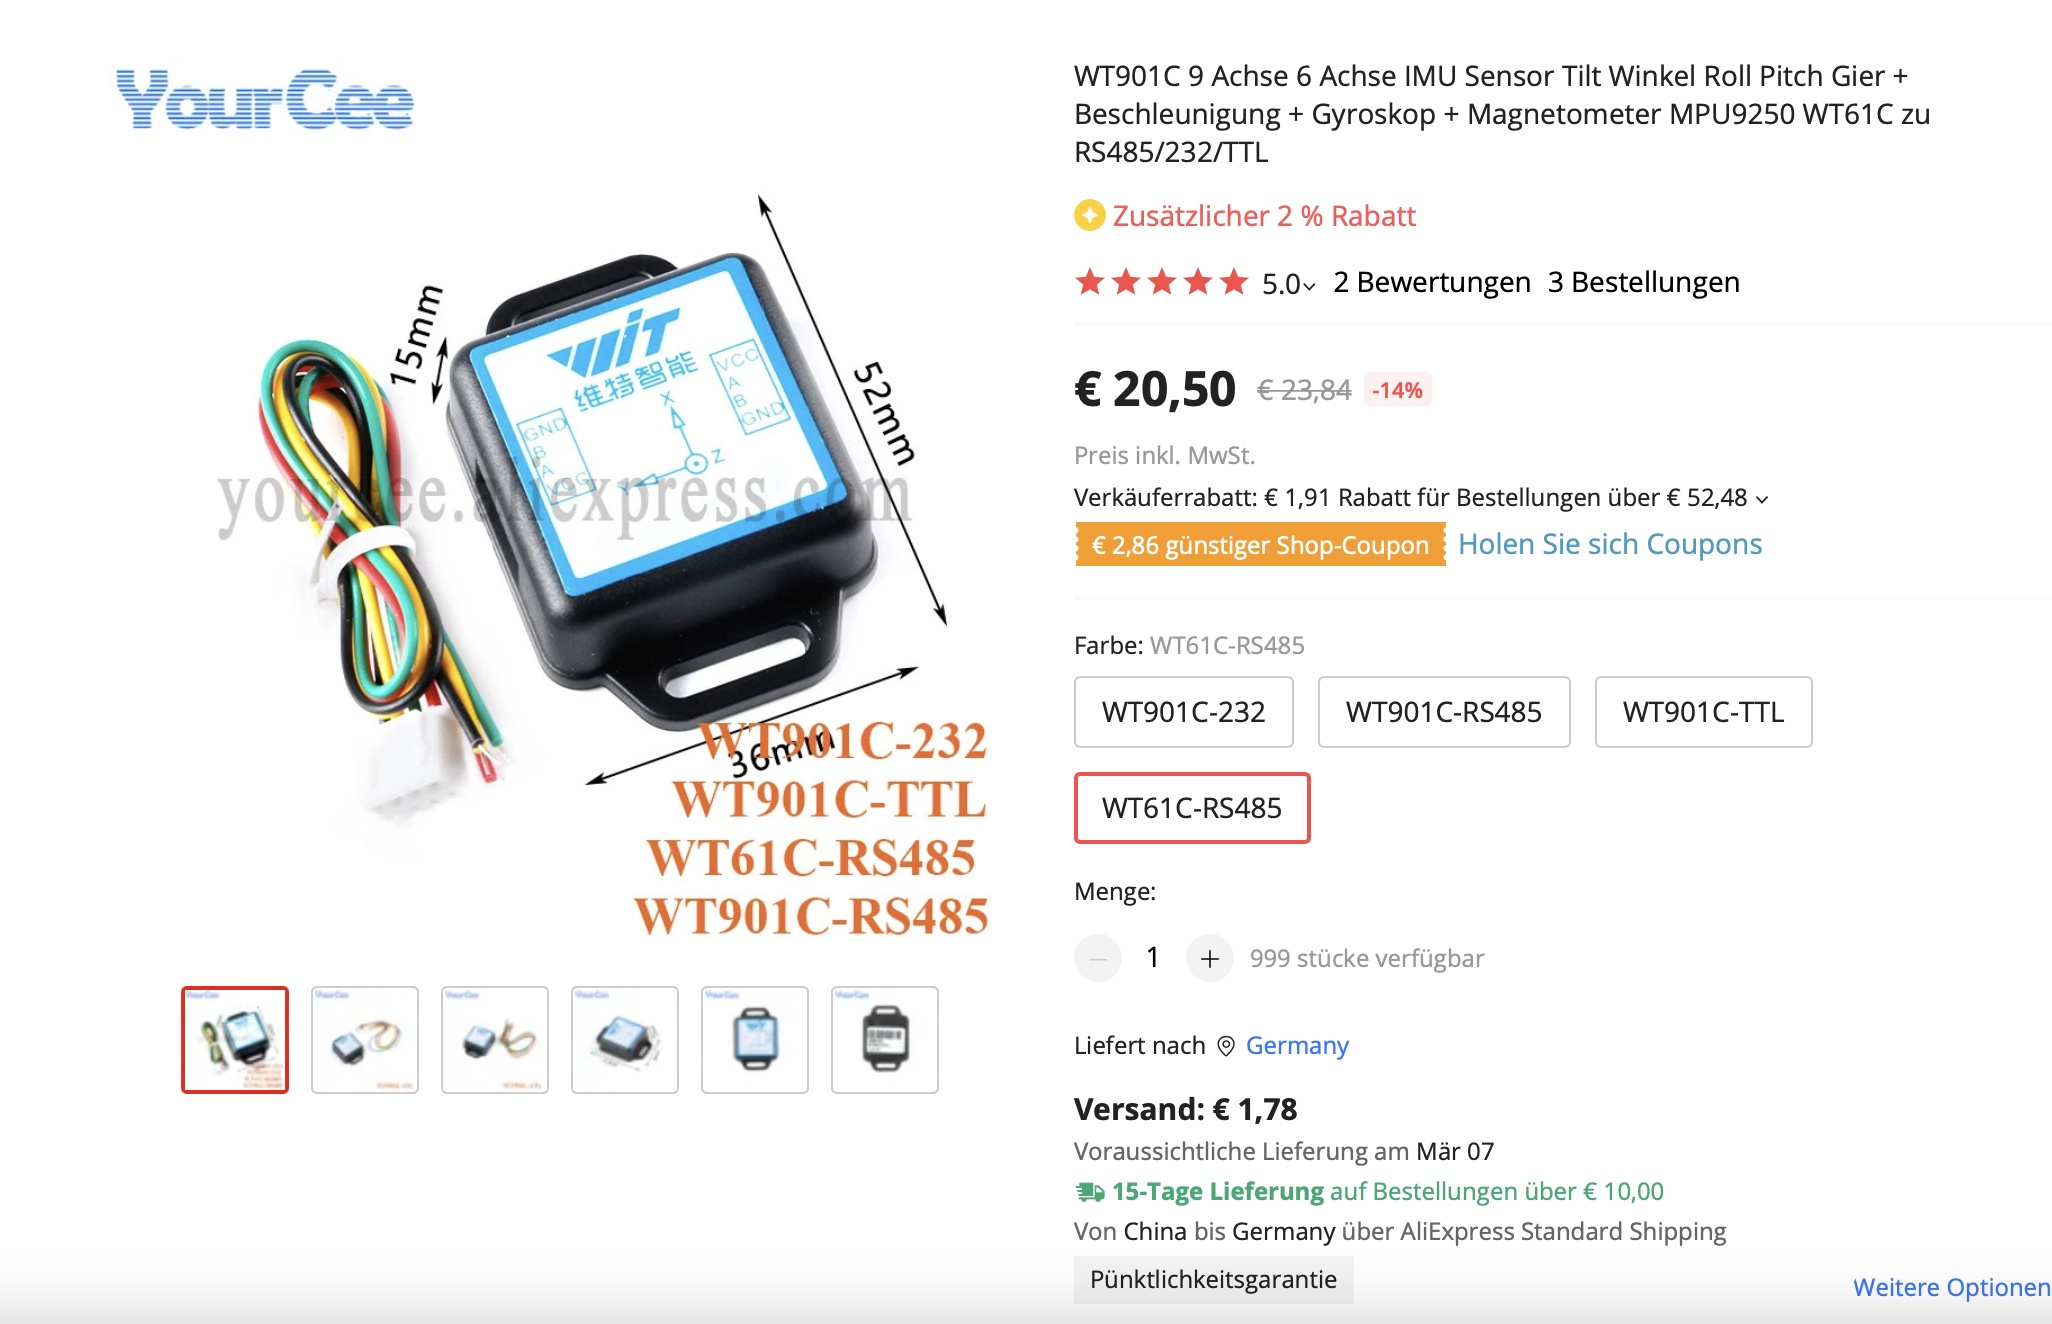Viewport: 2052px width, 1324px height.
Task: Change delivery country Germany
Action: pos(1296,1046)
